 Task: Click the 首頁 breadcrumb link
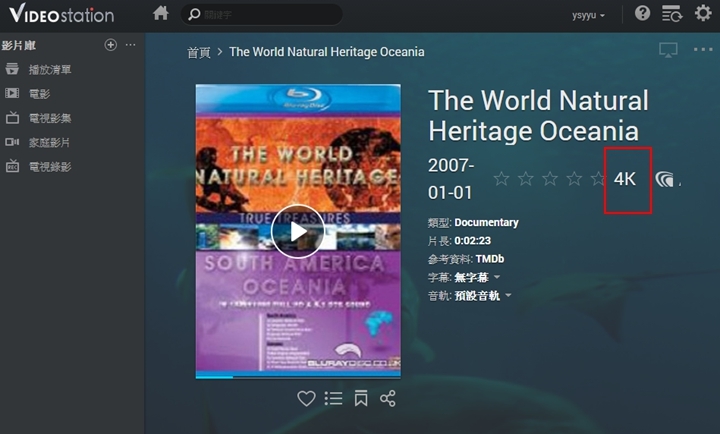coord(199,52)
